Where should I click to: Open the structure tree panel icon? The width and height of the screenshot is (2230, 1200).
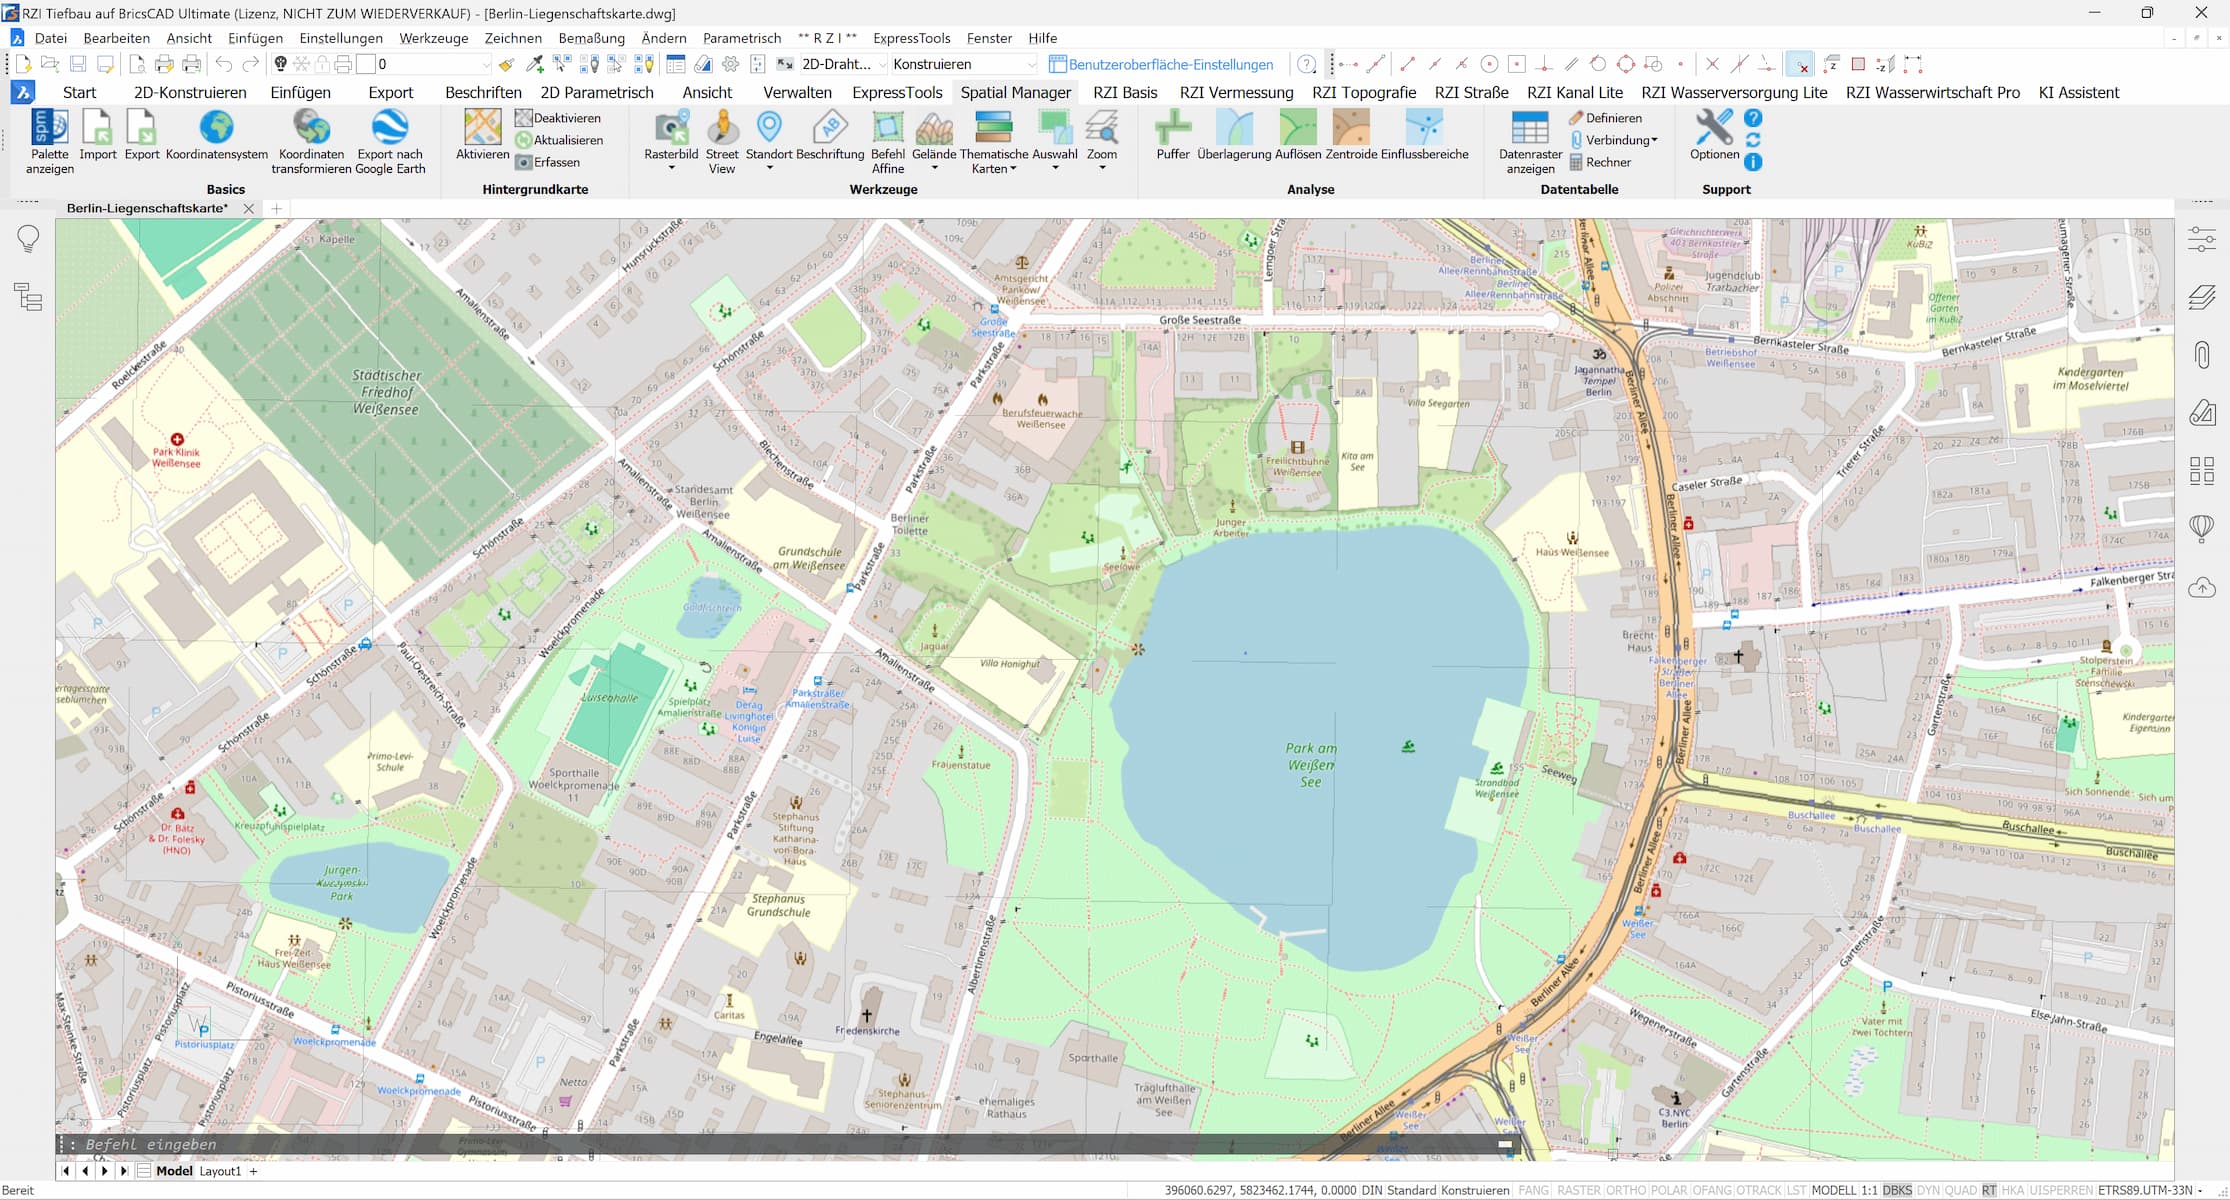pos(28,297)
